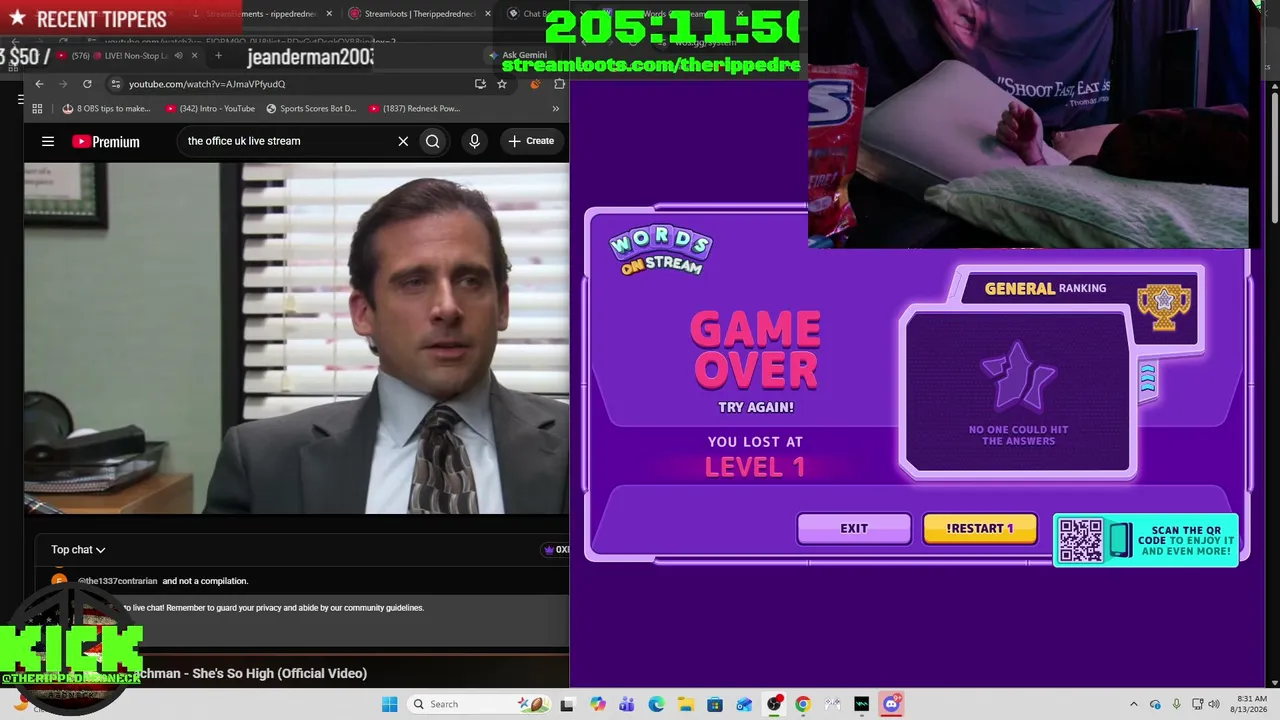1280x720 pixels.
Task: Install the app from the address bar
Action: tap(480, 84)
